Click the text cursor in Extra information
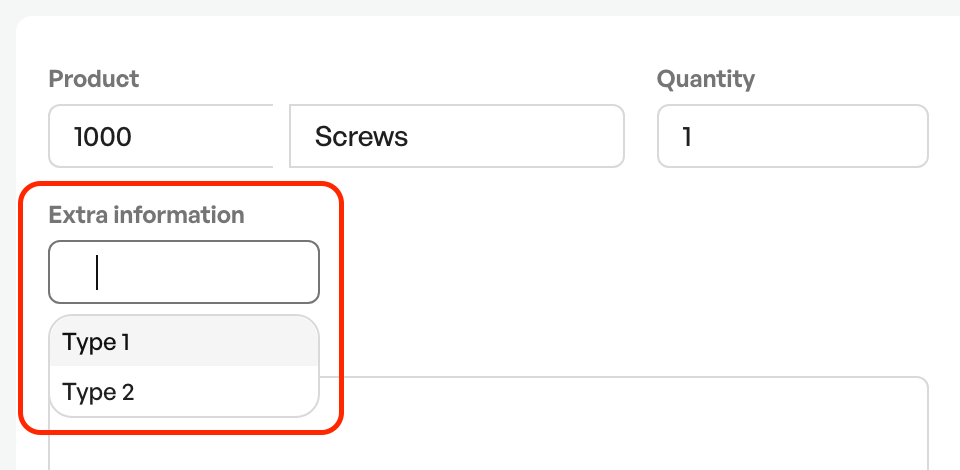Viewport: 960px width, 470px height. (x=97, y=272)
